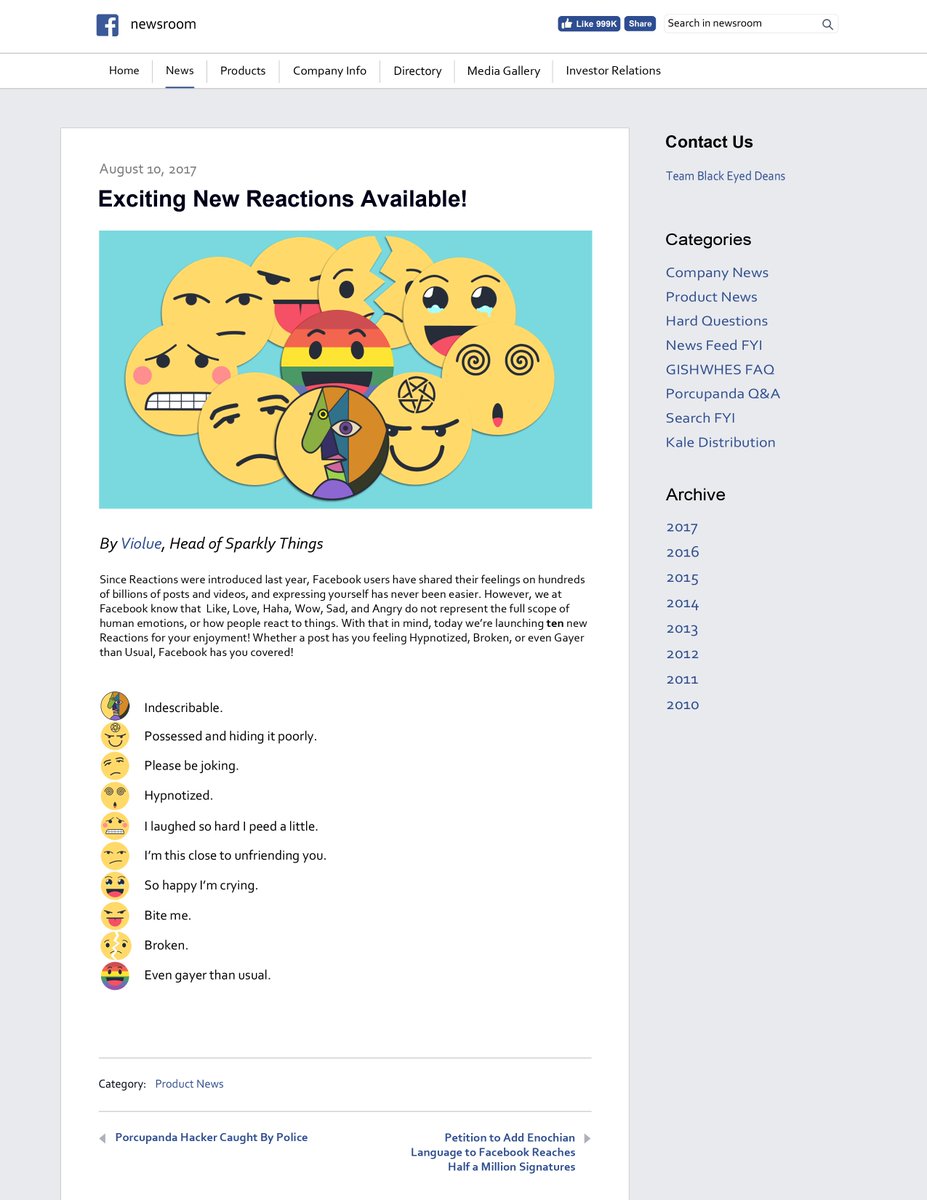Click the text Hypnotized.
The height and width of the screenshot is (1200, 927).
click(178, 796)
